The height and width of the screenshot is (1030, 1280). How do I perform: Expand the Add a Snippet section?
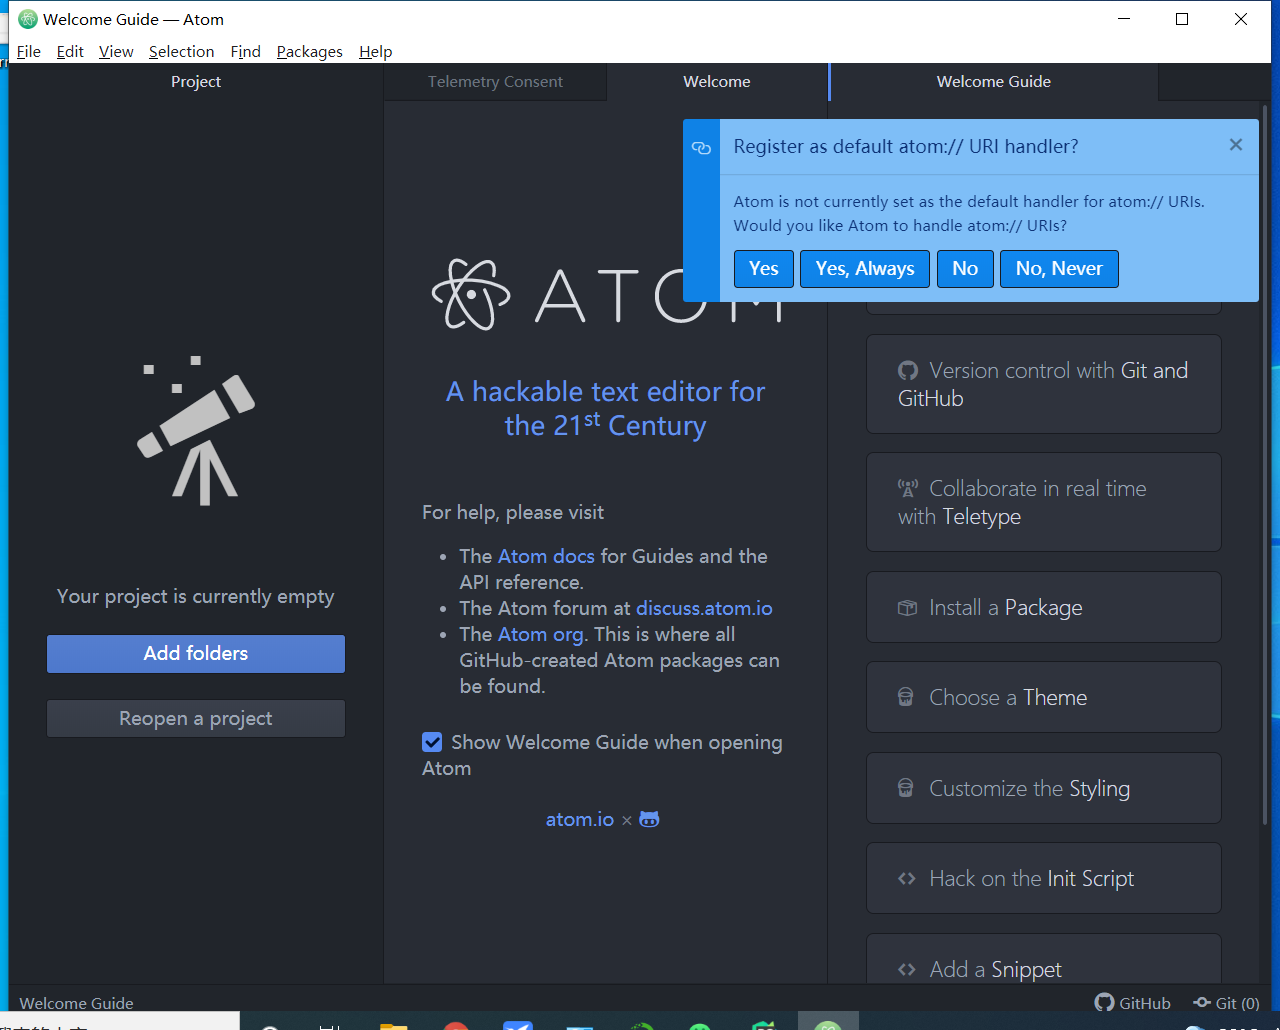click(x=1044, y=960)
